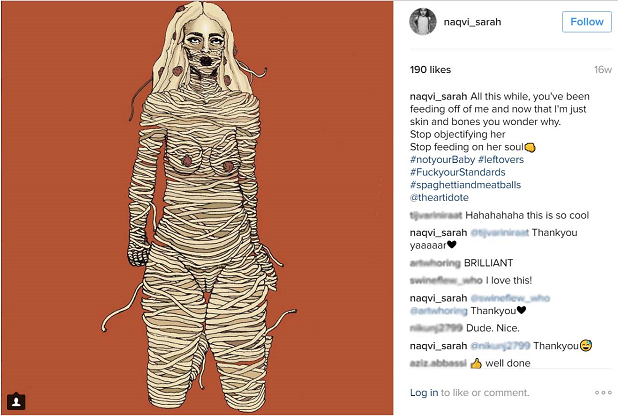Open commenter profile who wrote I love this!
Screen dimensions: 640x418
(446, 281)
